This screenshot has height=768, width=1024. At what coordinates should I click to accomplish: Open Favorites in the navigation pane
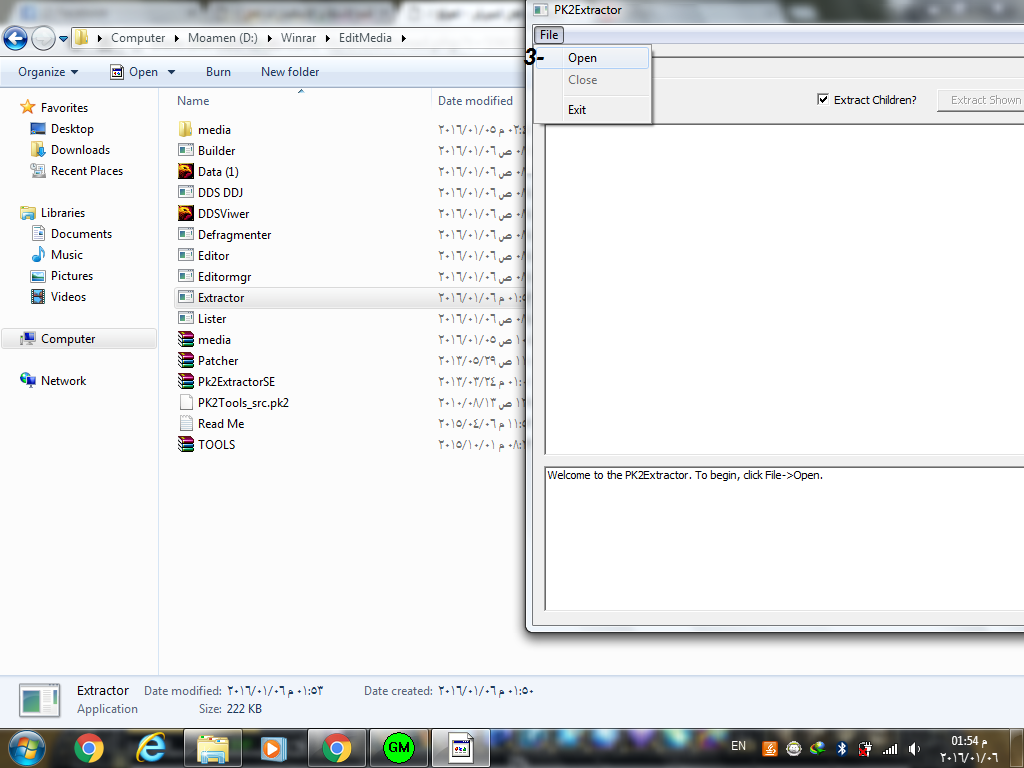(64, 107)
